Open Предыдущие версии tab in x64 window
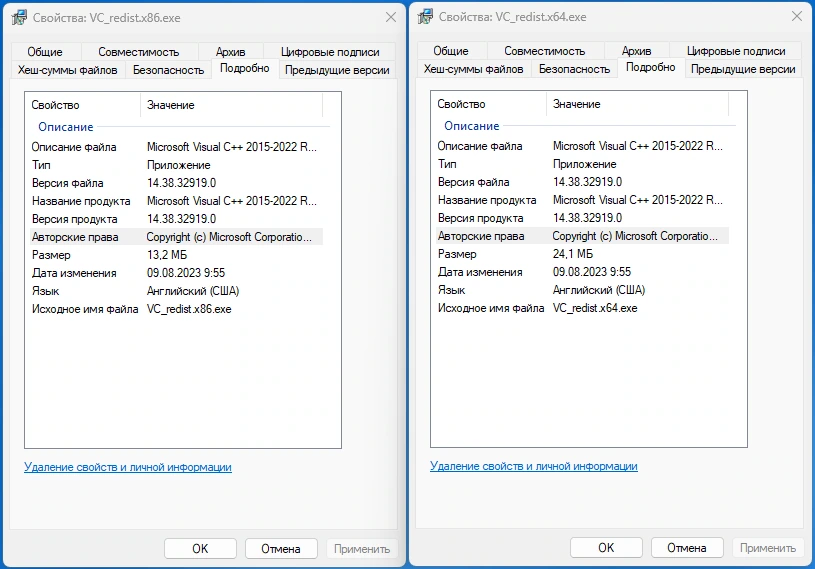Image resolution: width=815 pixels, height=569 pixels. 743,69
